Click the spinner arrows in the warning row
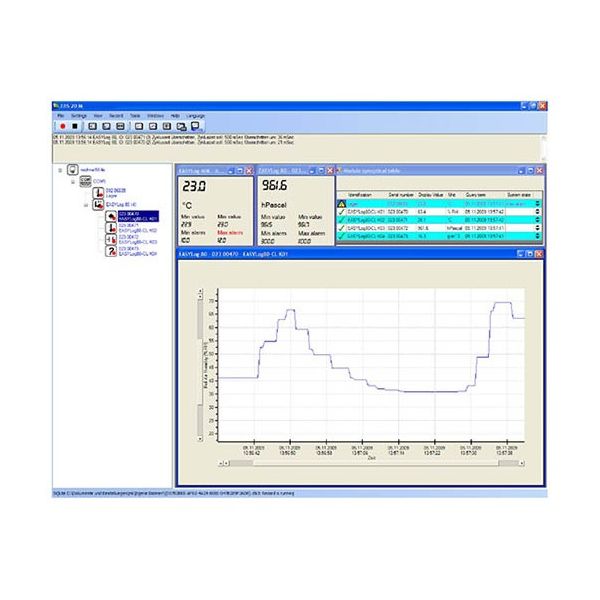This screenshot has height=600, width=600. [x=537, y=204]
